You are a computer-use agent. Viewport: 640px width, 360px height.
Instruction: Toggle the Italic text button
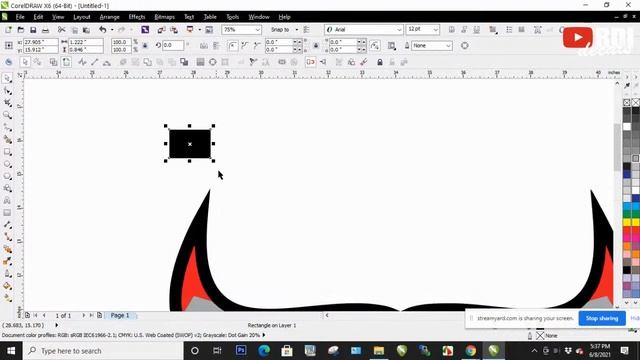point(464,30)
